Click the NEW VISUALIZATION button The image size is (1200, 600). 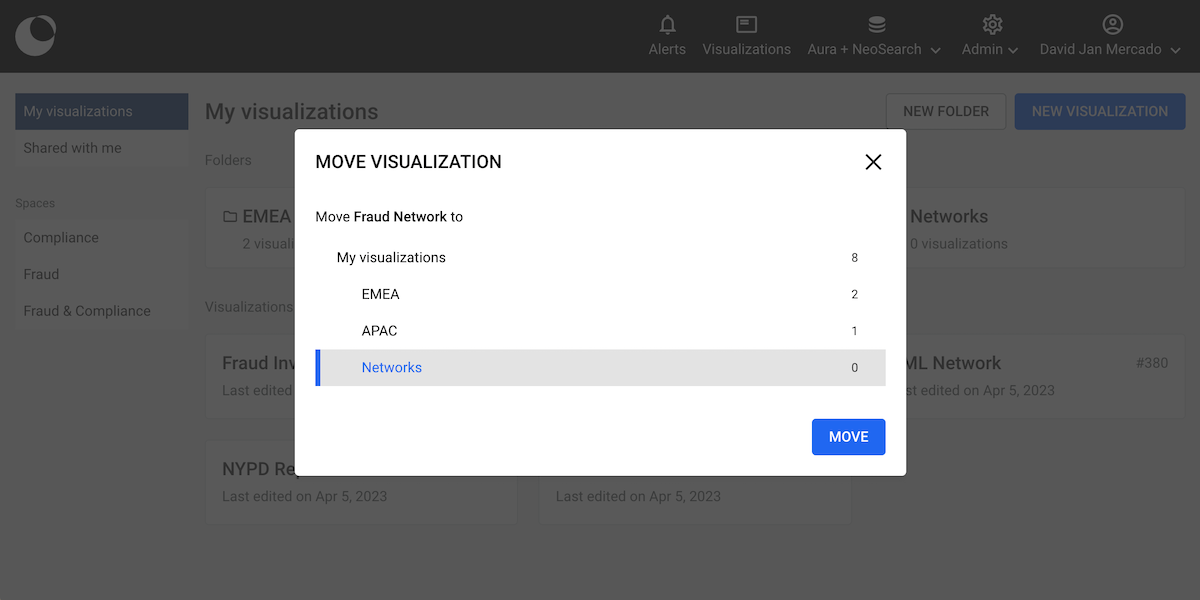point(1099,111)
